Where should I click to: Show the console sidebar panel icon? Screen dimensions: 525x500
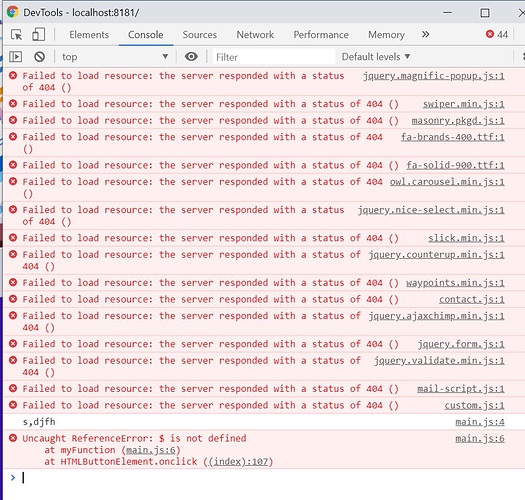coord(15,57)
